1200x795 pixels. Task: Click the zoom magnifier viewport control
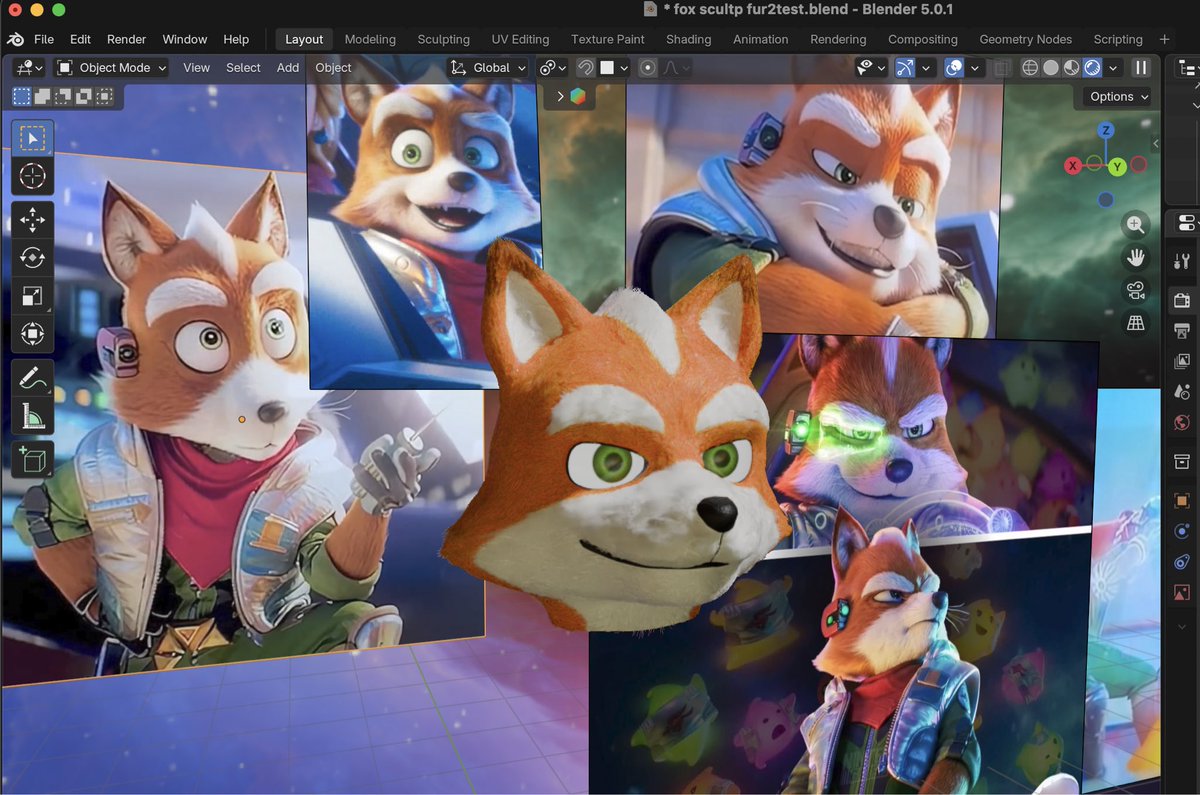[x=1136, y=225]
